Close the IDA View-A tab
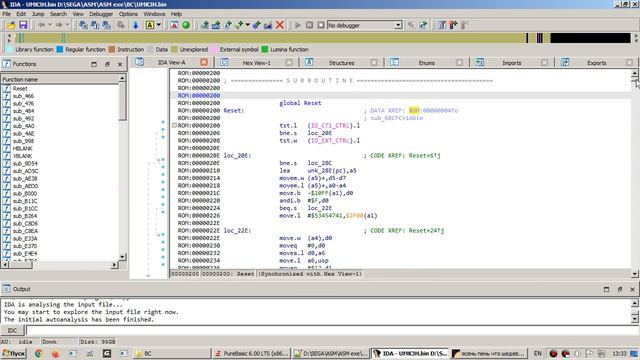 204,62
